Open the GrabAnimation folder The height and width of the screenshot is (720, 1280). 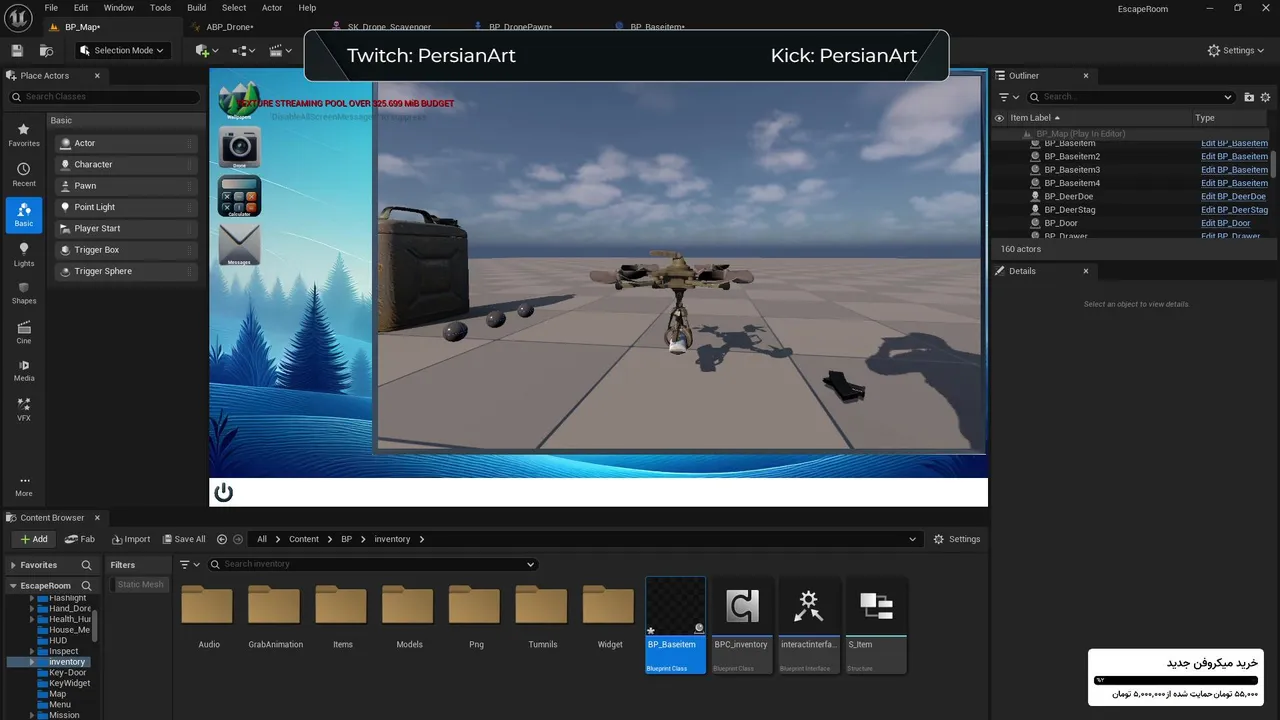click(x=275, y=616)
